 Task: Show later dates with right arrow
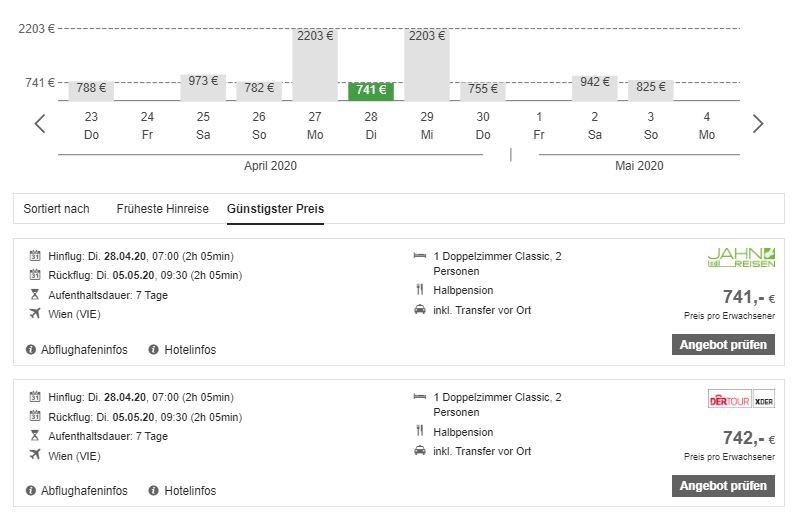[x=757, y=124]
